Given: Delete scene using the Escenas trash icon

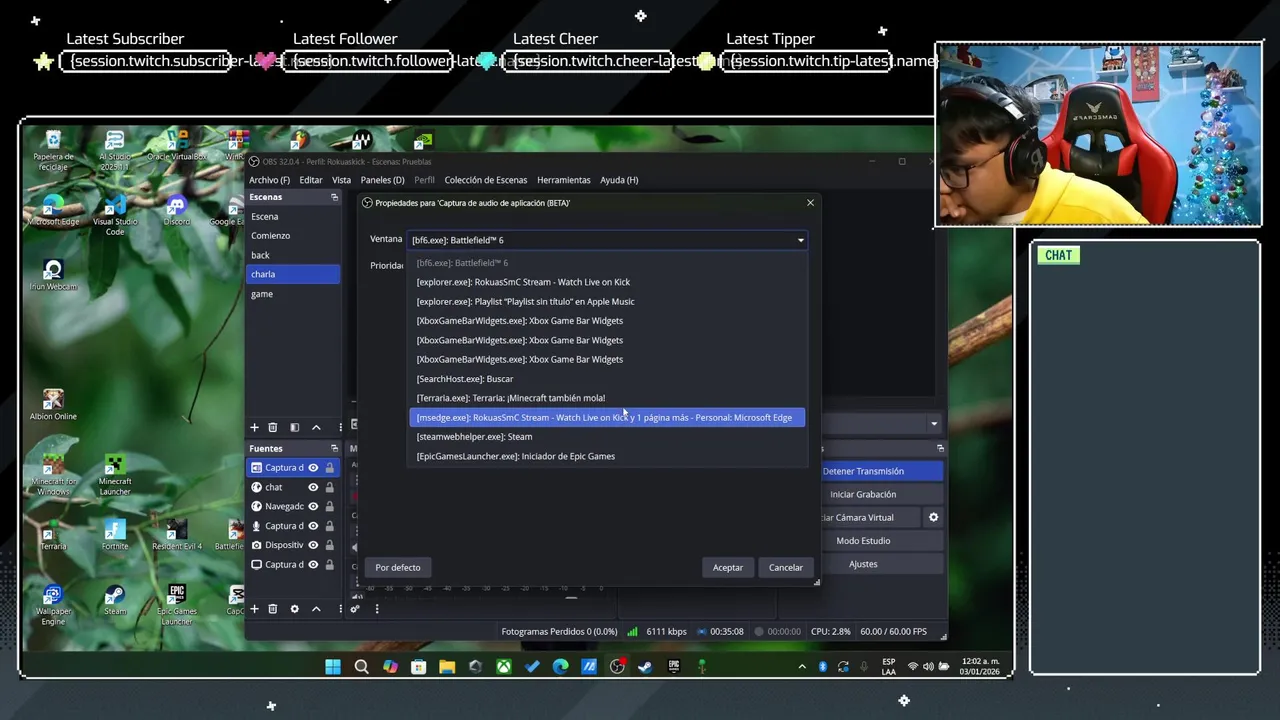Looking at the screenshot, I should click(x=273, y=427).
